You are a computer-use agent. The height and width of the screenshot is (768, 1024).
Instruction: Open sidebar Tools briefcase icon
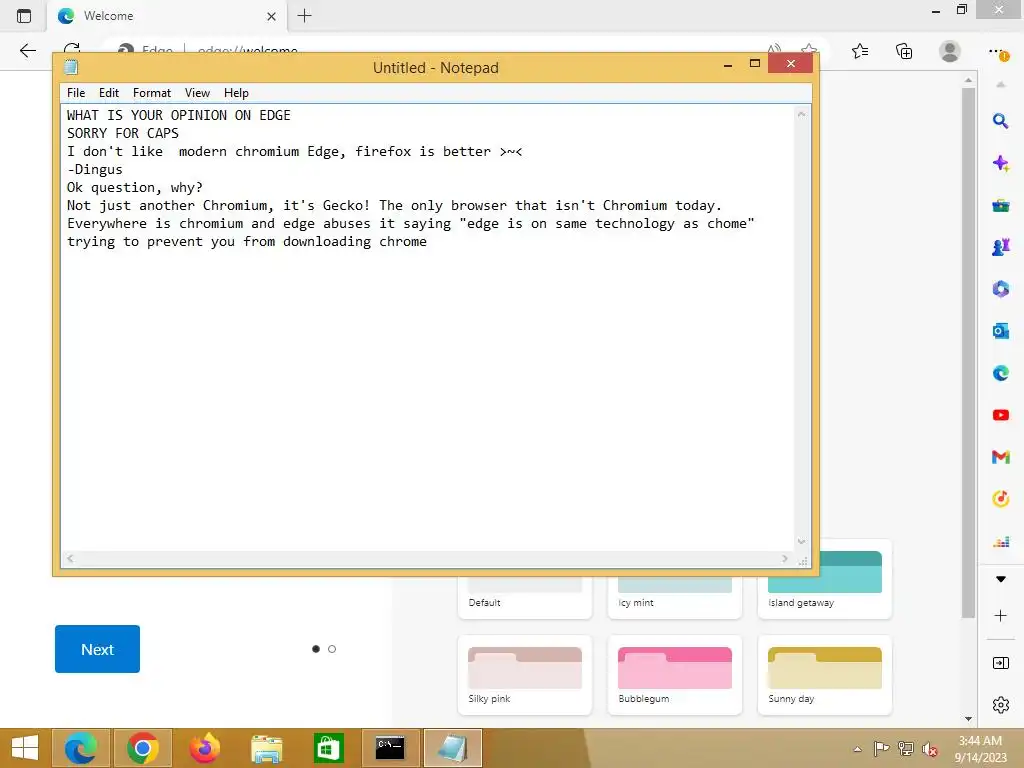pyautogui.click(x=1000, y=206)
